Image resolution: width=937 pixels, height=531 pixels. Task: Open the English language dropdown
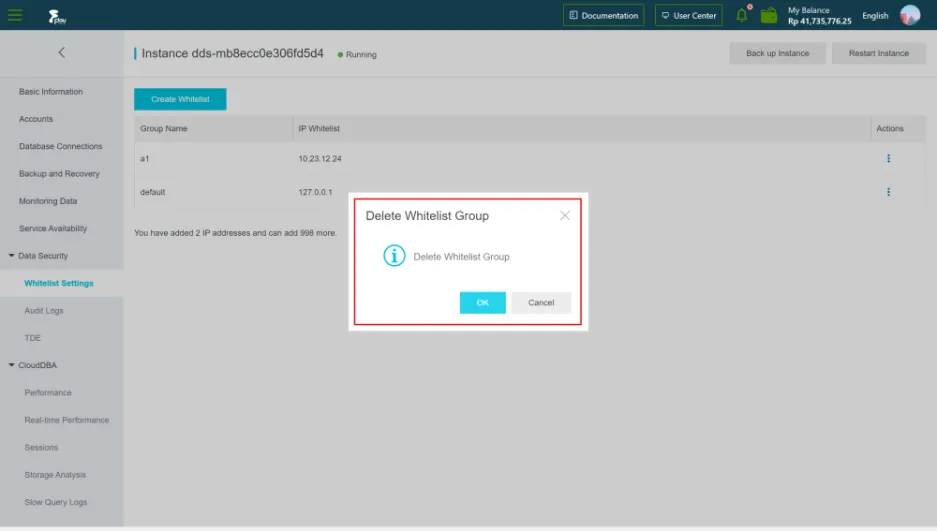pos(875,16)
